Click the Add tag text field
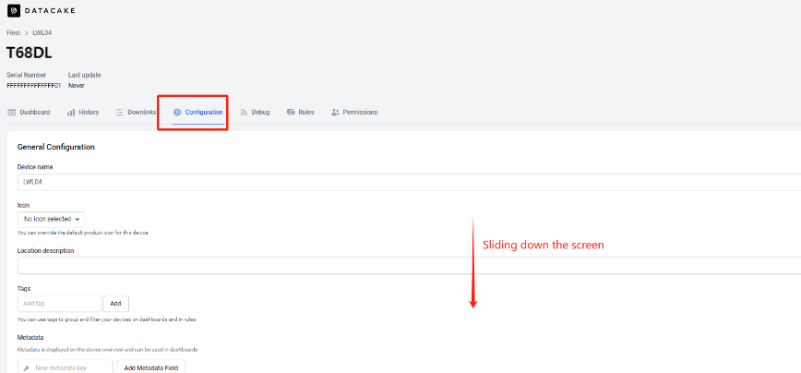 tap(59, 304)
